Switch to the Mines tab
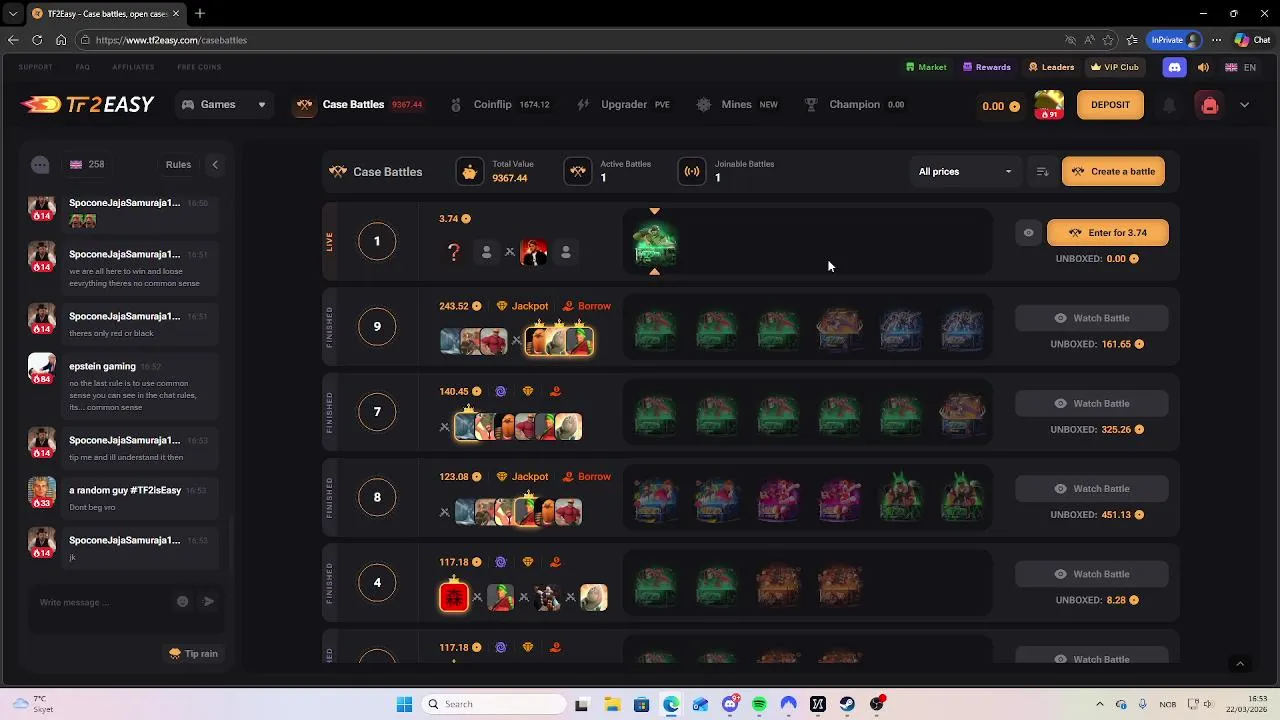Screen dimensions: 1280x720 click(736, 104)
